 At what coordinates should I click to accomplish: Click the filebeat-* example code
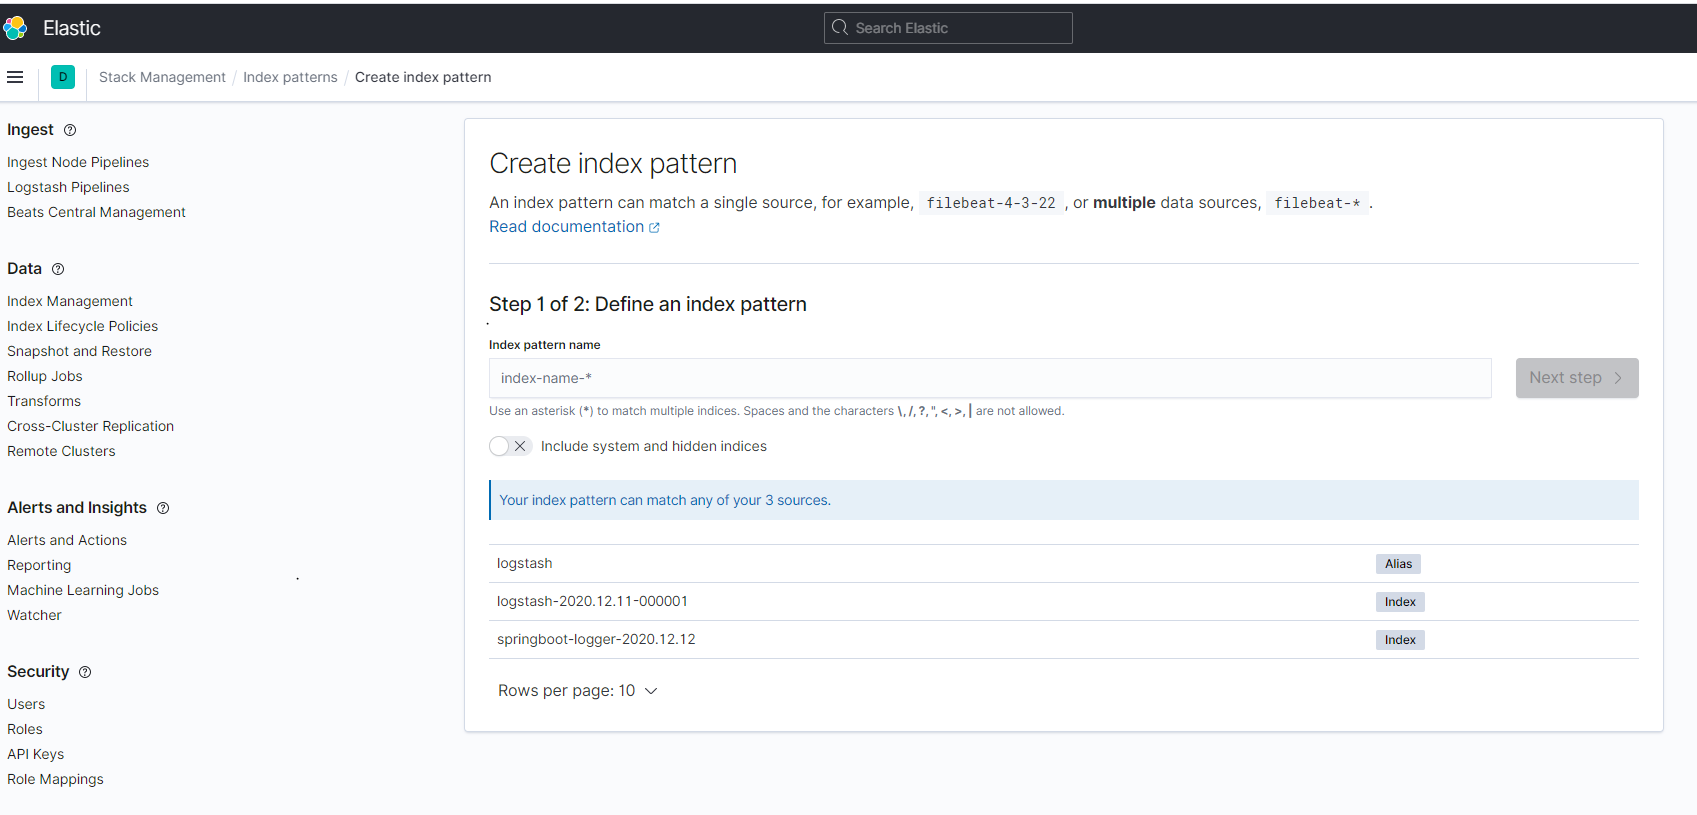1317,203
